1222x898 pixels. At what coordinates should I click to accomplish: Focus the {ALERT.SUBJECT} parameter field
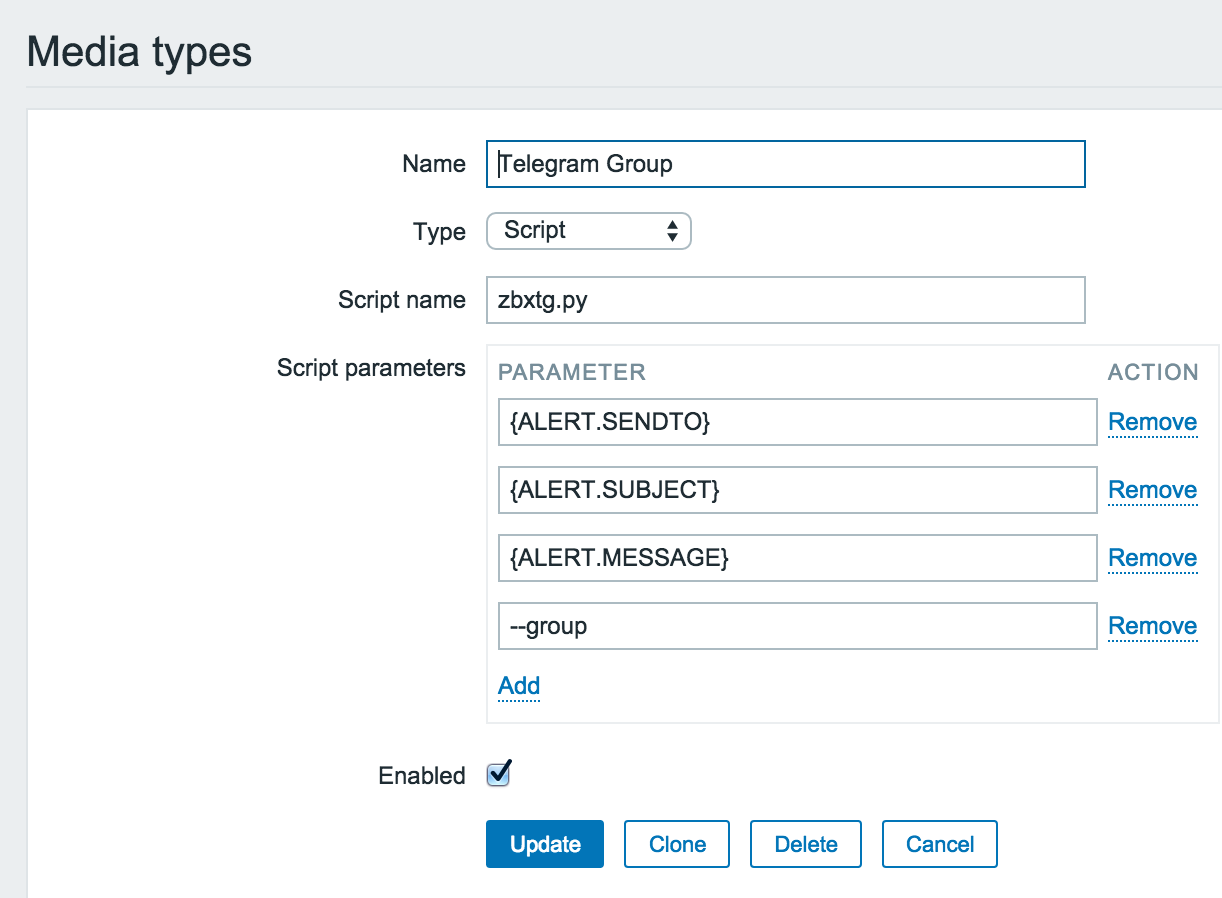(x=797, y=490)
